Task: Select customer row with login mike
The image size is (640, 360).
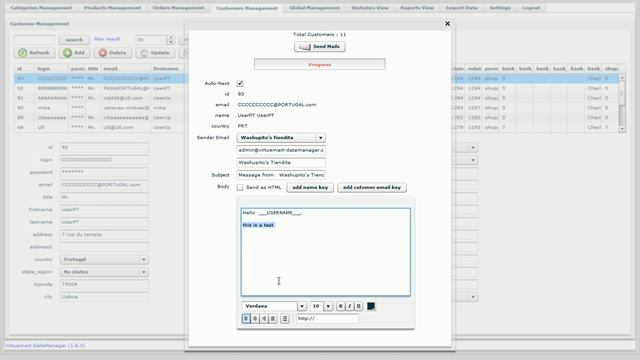Action: click(100, 108)
